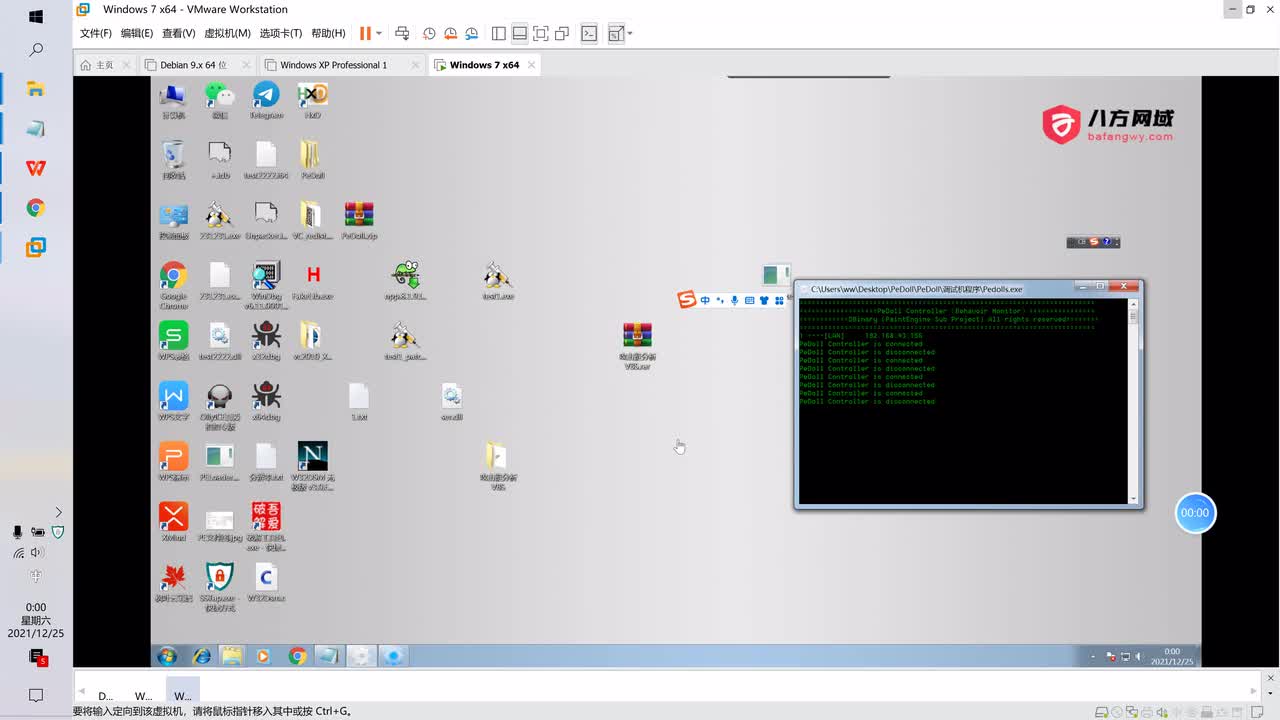Open the 编辑(E) menu
This screenshot has height=720, width=1280.
[137, 33]
